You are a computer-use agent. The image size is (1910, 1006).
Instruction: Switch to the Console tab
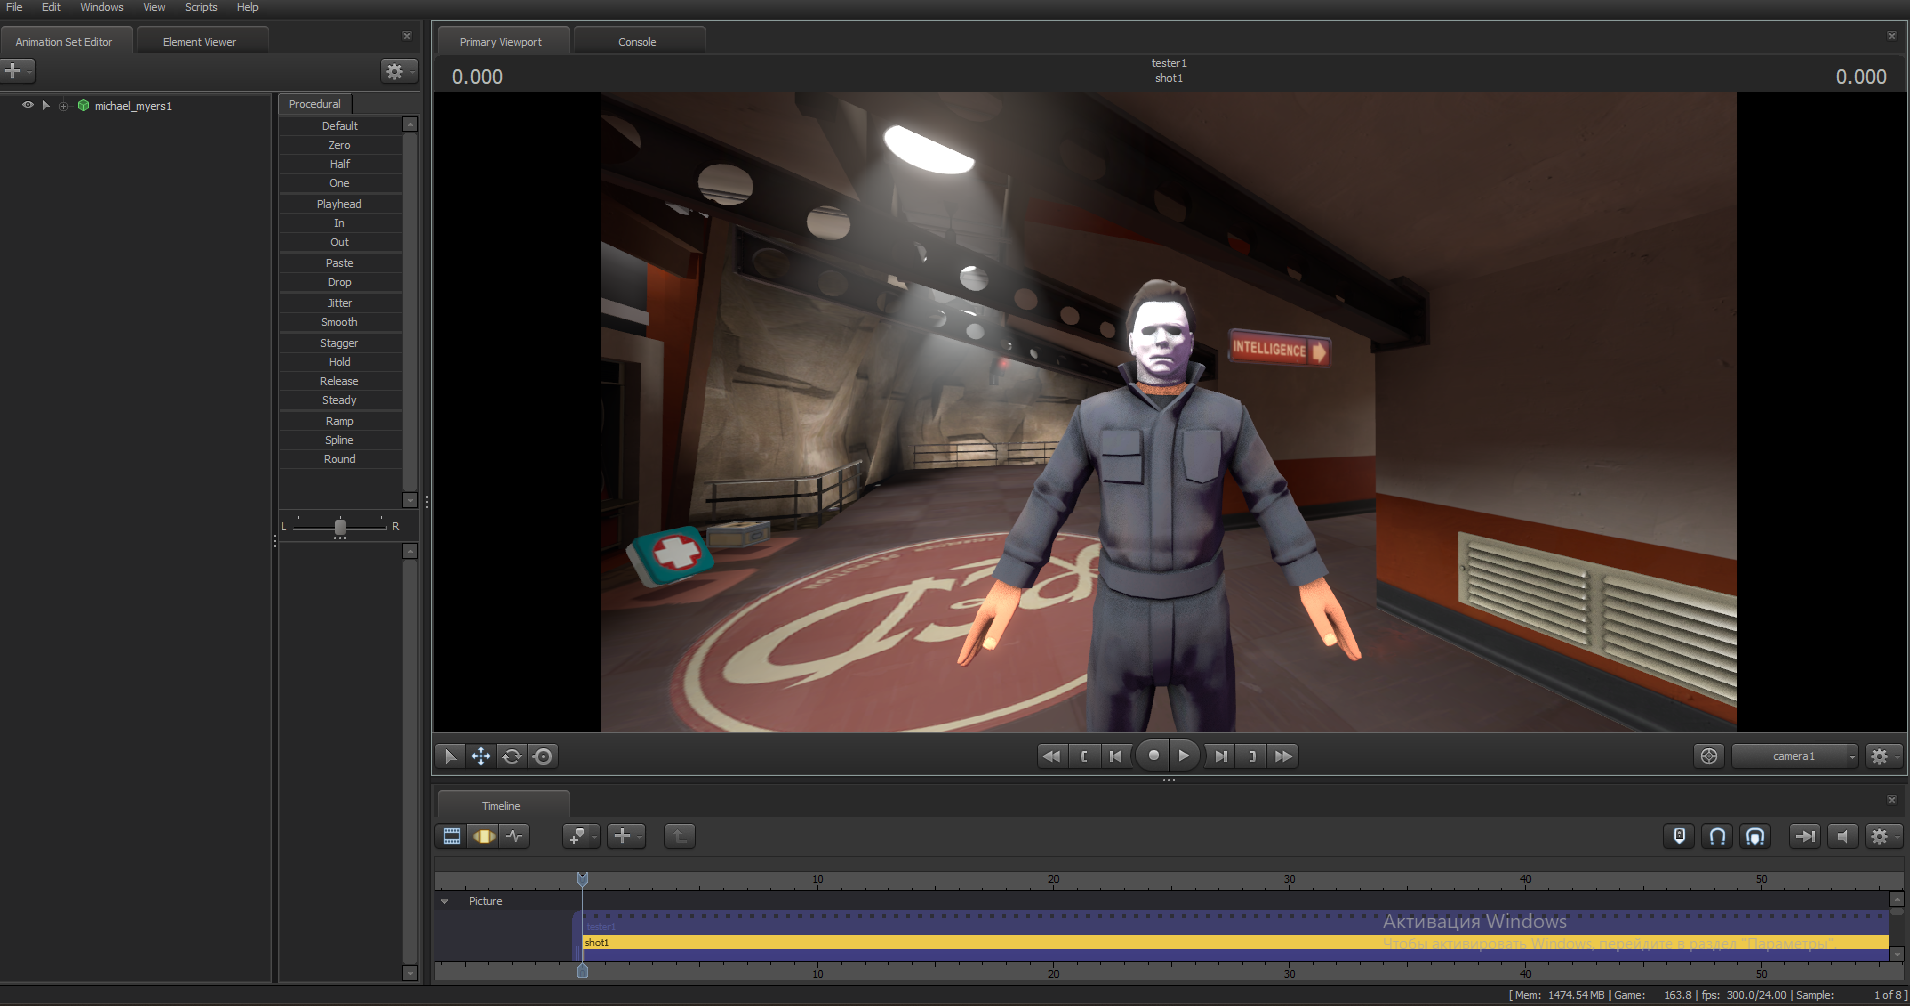637,42
